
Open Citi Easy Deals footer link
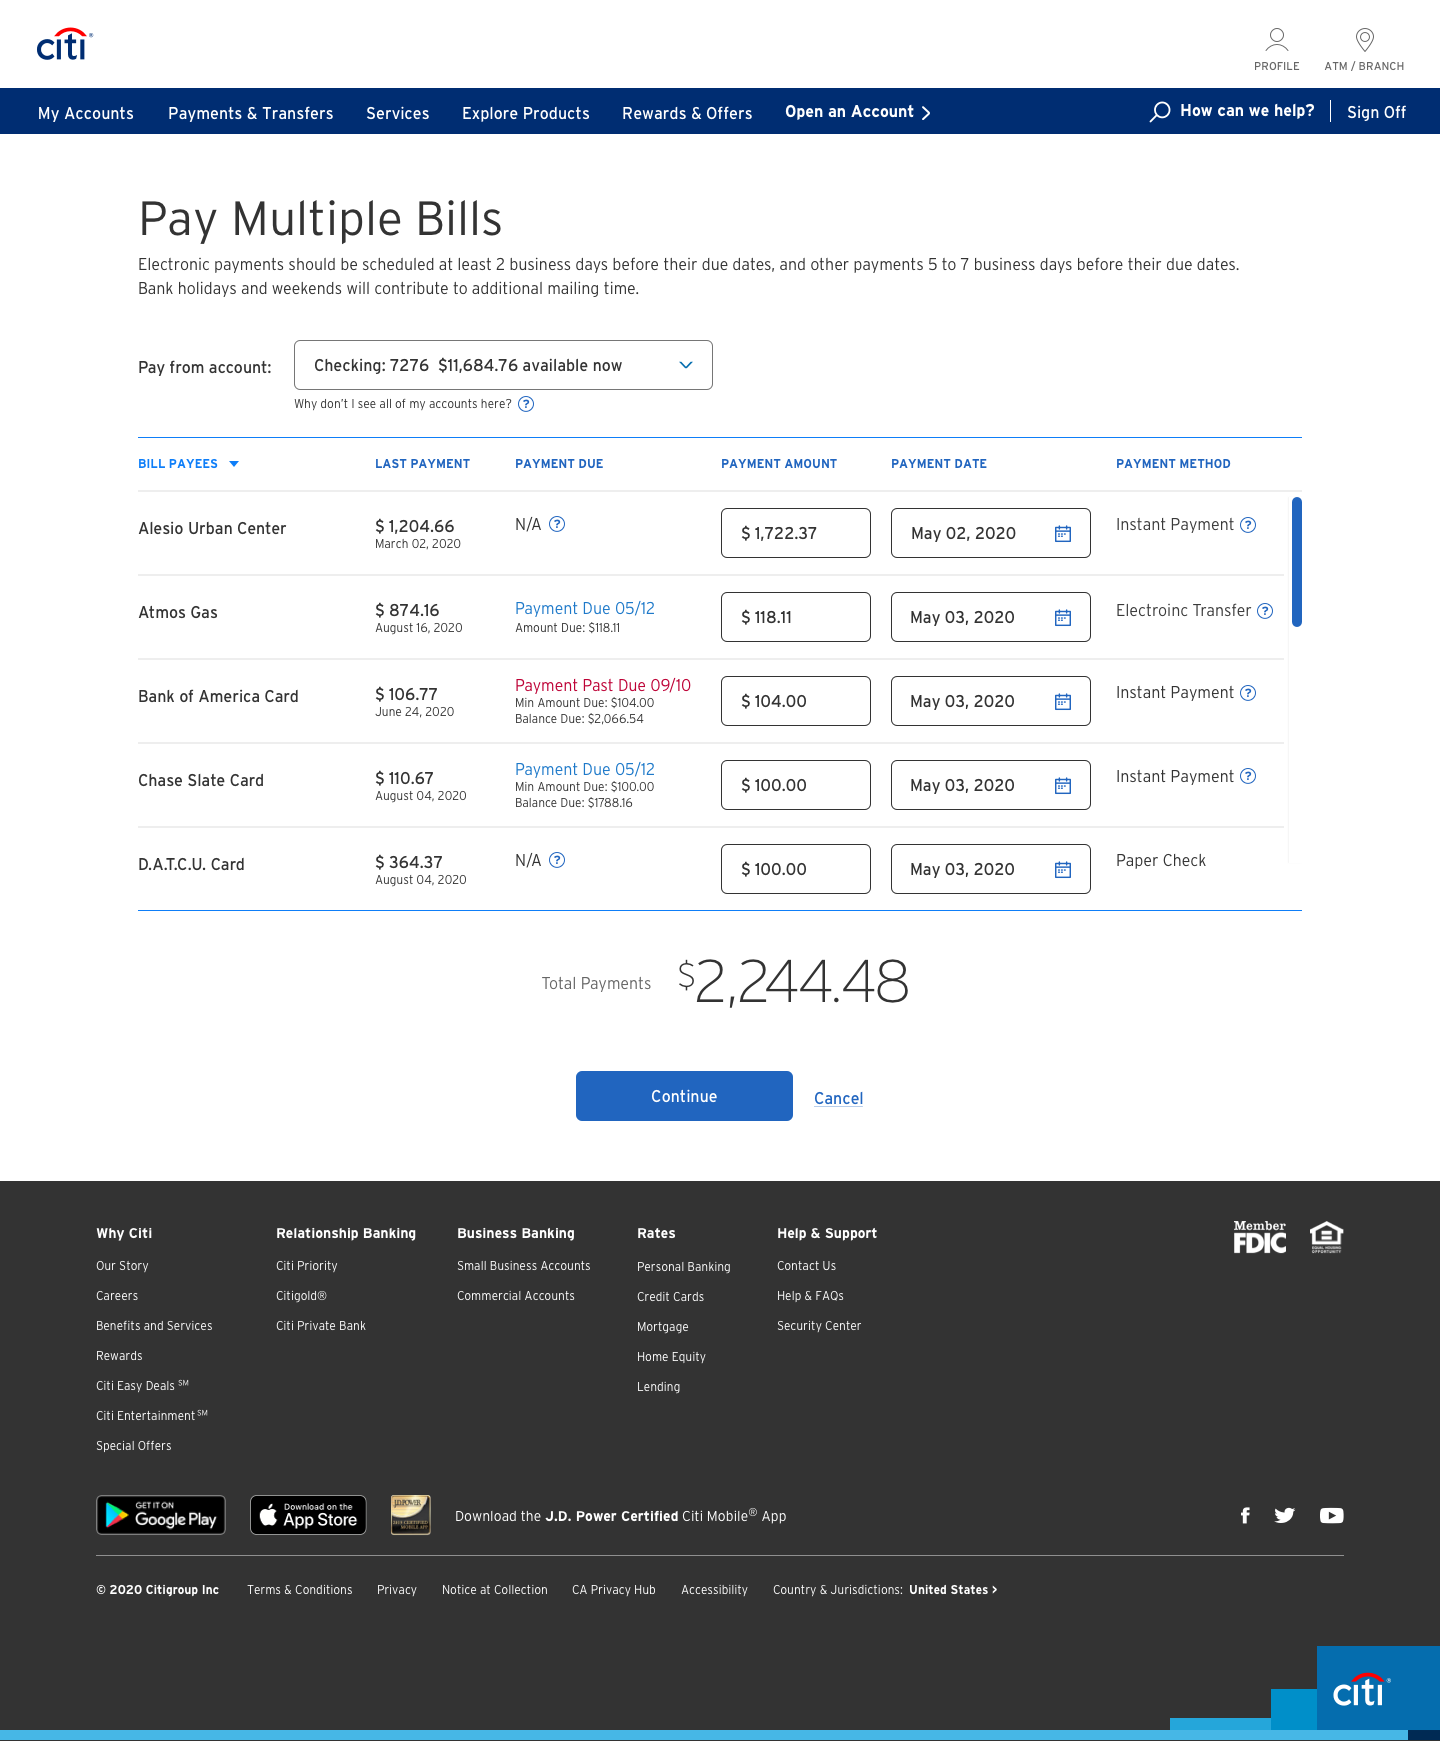[x=142, y=1386]
